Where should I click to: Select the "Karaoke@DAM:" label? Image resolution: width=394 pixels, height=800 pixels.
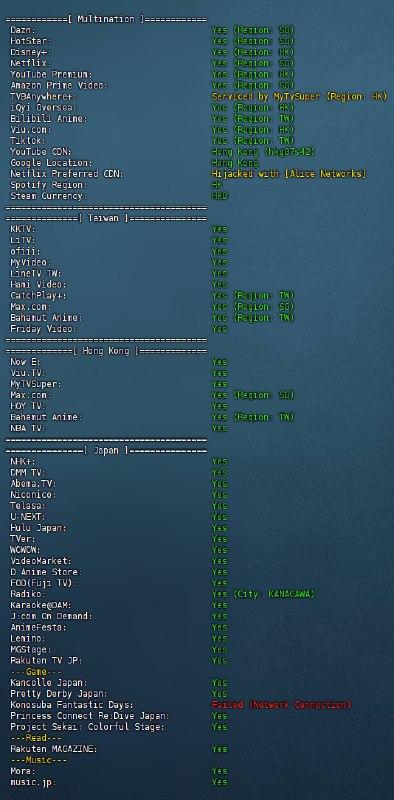(41, 605)
